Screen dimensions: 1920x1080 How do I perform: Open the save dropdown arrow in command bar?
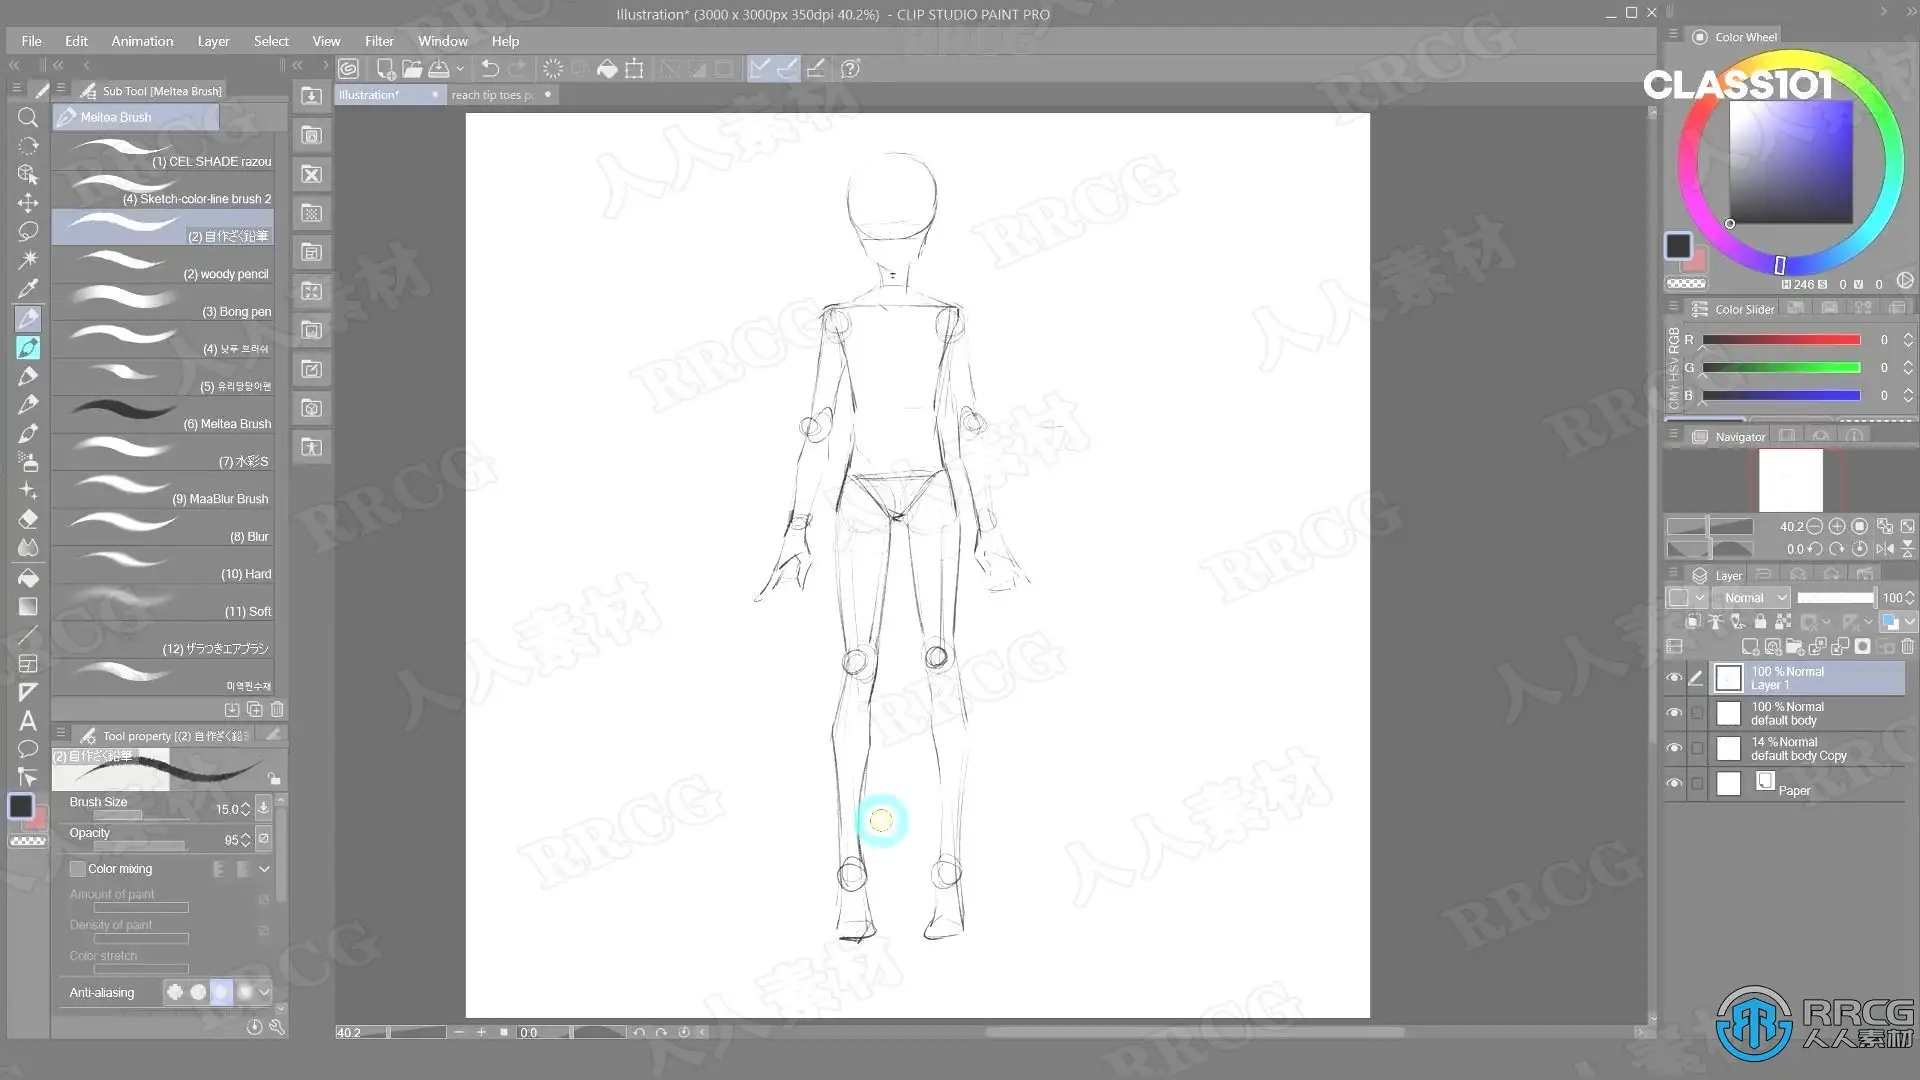pyautogui.click(x=460, y=69)
